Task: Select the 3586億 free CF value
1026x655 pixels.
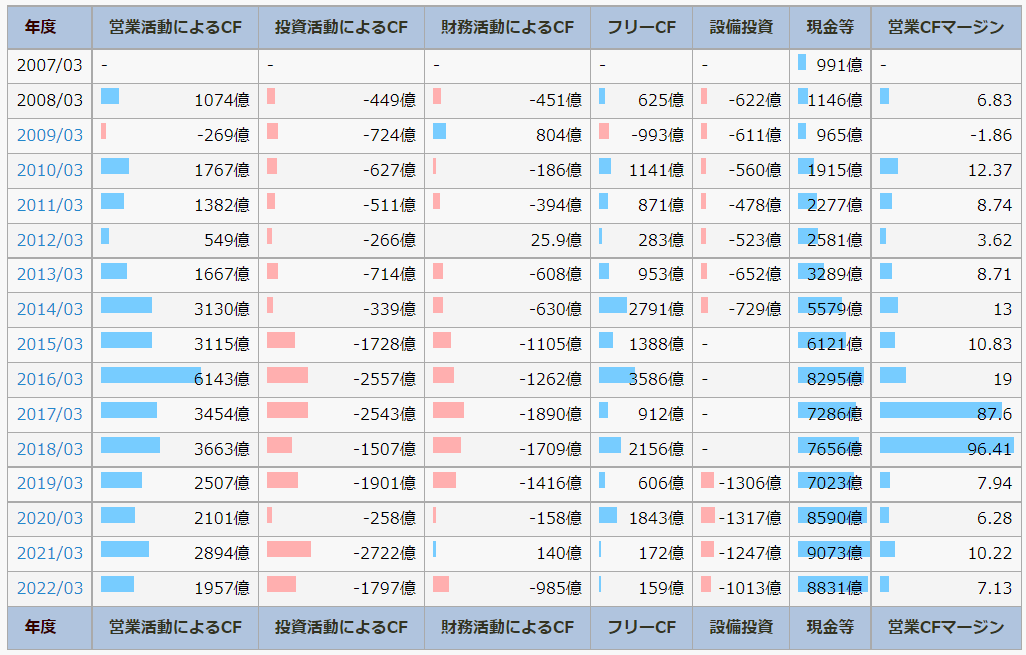Action: click(x=656, y=380)
